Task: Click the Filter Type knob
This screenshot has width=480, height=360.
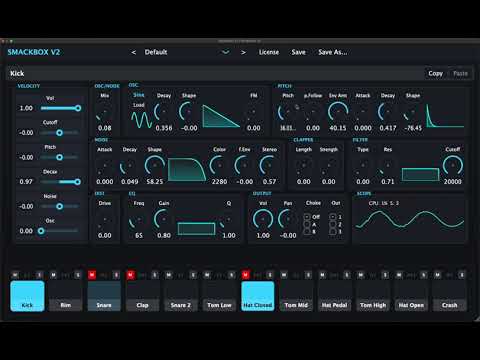Action: [x=363, y=166]
